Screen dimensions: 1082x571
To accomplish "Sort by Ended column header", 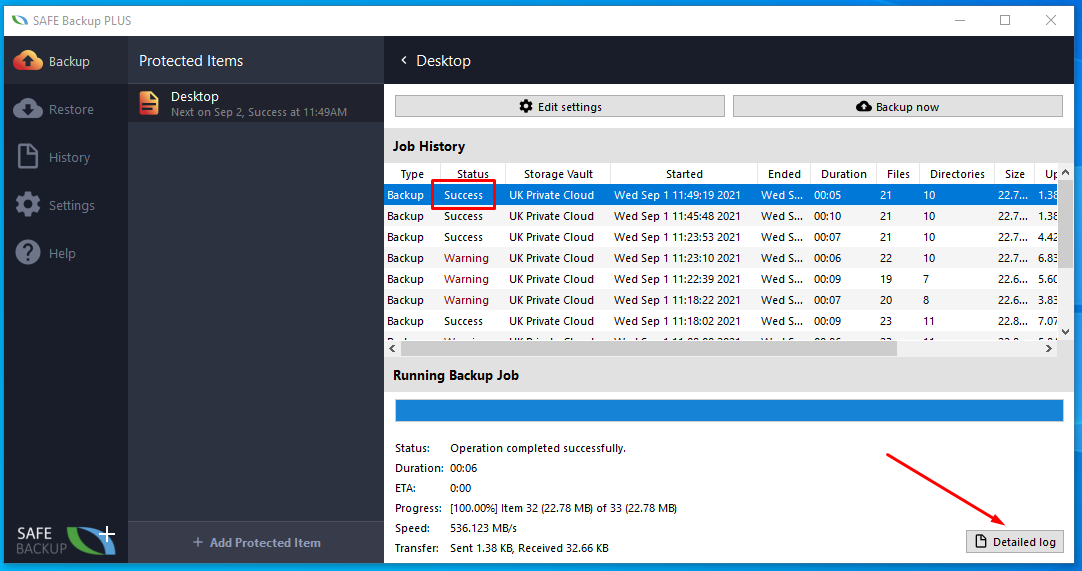I will (784, 174).
